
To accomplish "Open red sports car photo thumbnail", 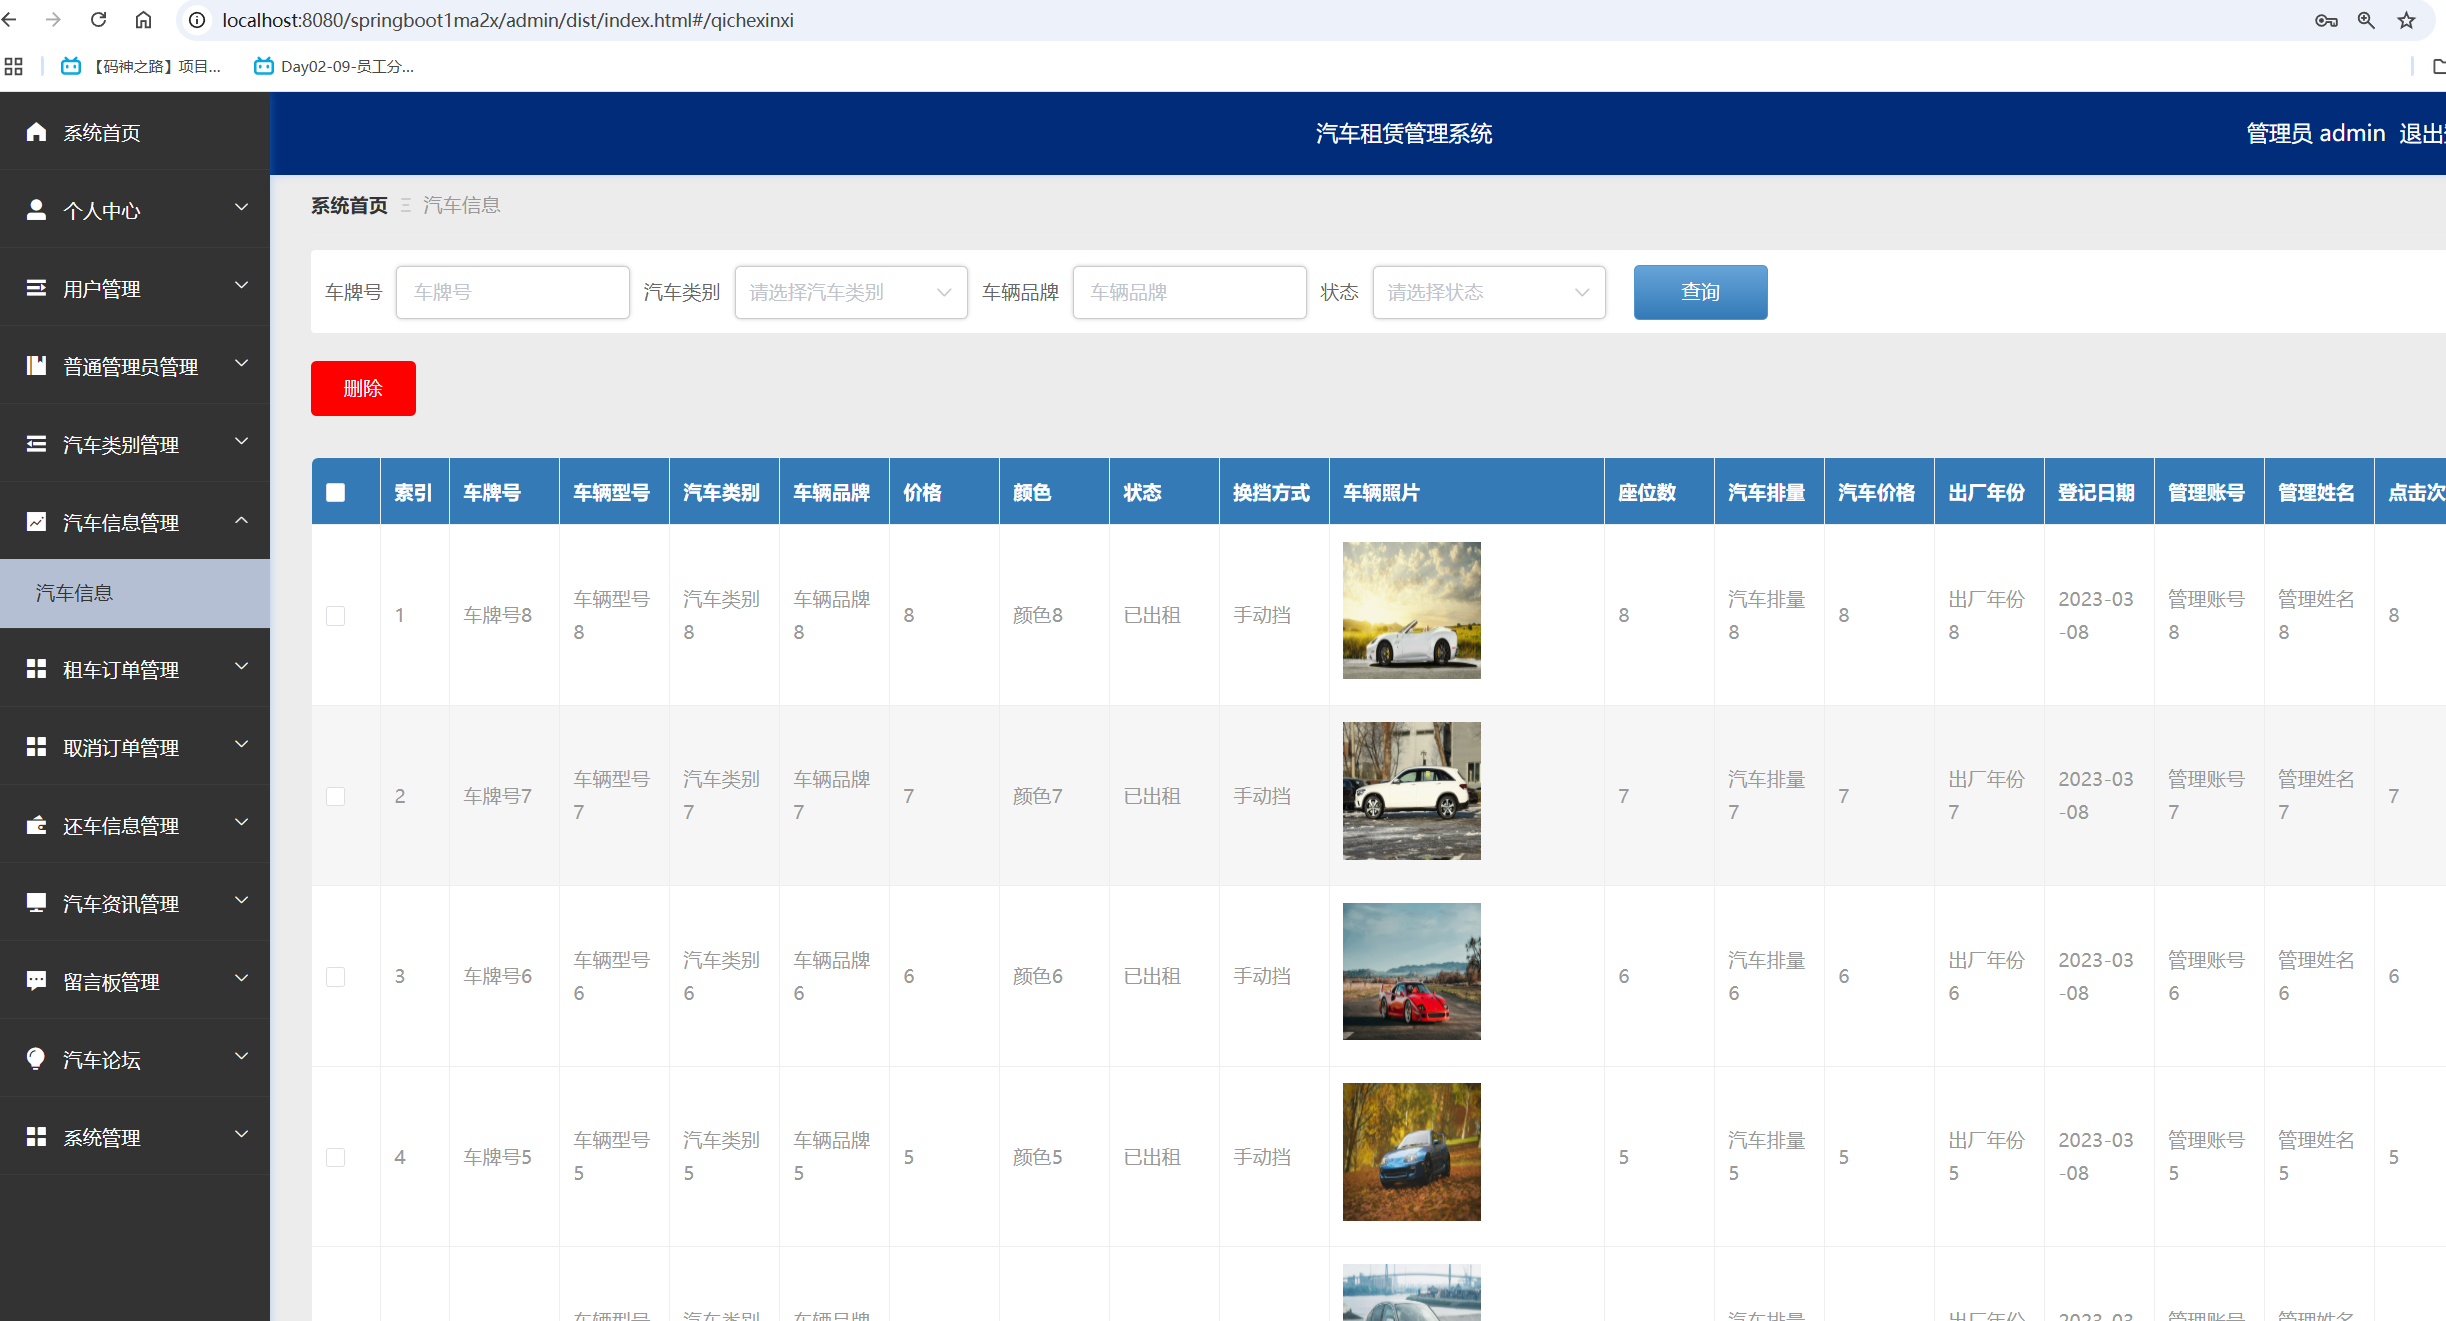I will pyautogui.click(x=1411, y=971).
